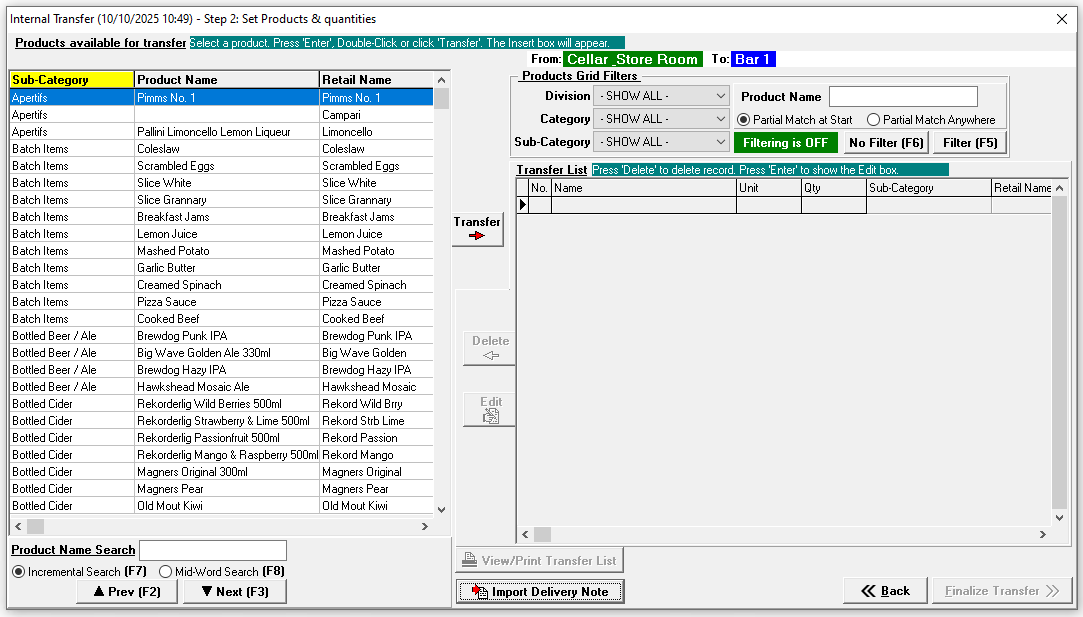The image size is (1083, 617).
Task: Expand the Category filter dropdown
Action: [661, 119]
